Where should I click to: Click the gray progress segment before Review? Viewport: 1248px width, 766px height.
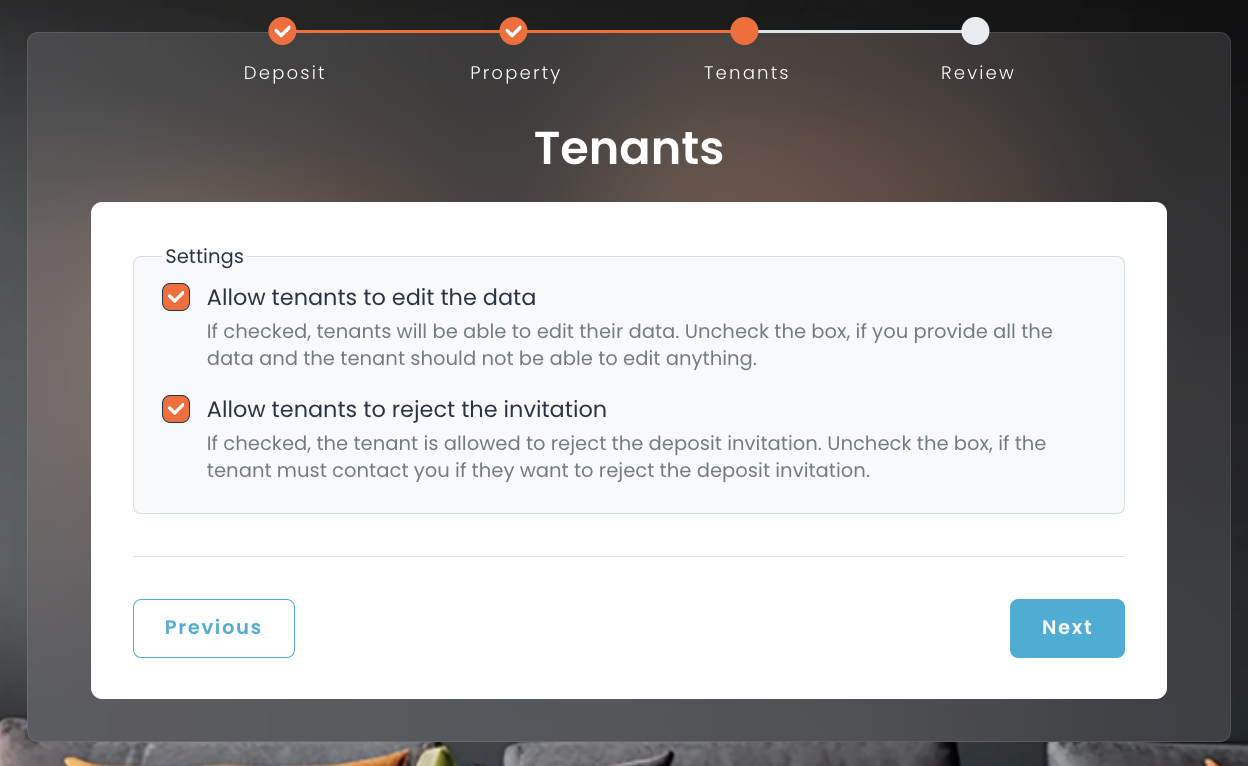tap(860, 30)
